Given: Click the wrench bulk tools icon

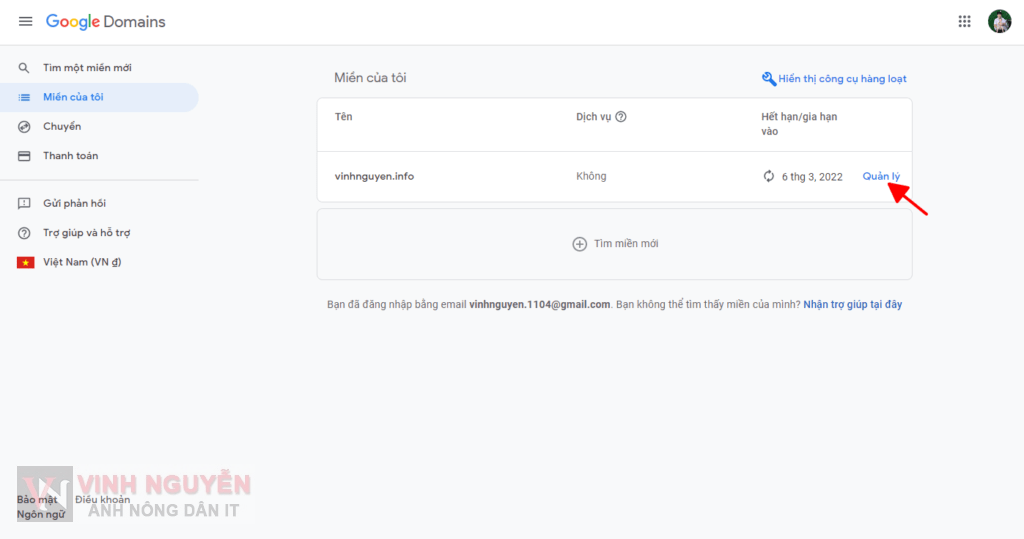Looking at the screenshot, I should point(768,79).
